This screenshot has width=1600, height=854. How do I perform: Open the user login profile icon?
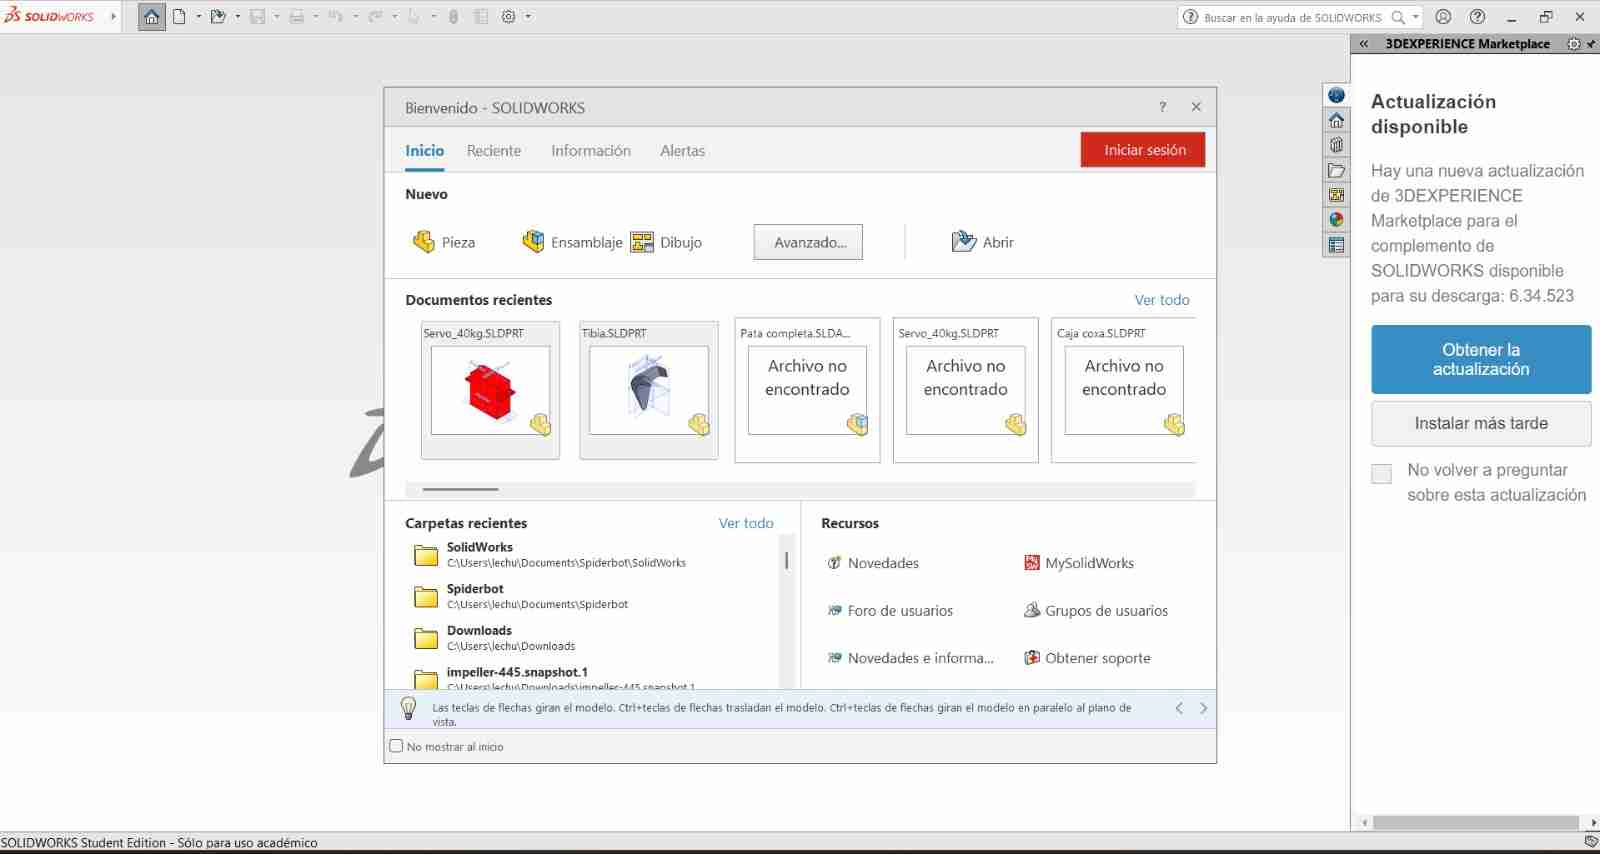coord(1443,17)
